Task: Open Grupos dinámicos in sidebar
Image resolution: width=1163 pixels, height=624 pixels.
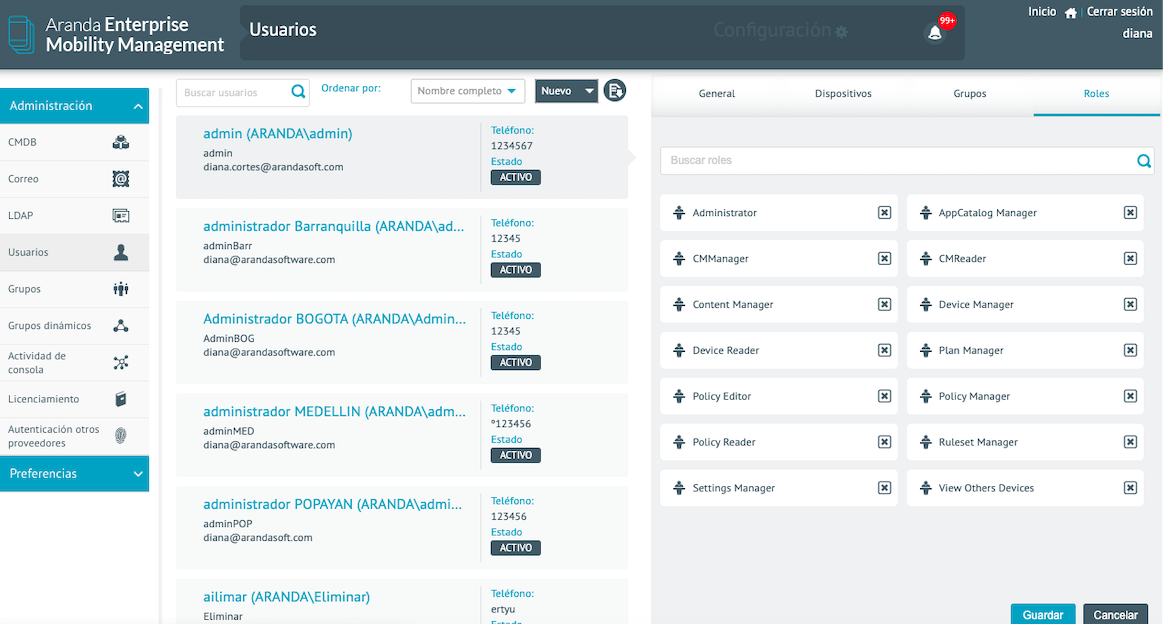Action: pyautogui.click(x=74, y=326)
